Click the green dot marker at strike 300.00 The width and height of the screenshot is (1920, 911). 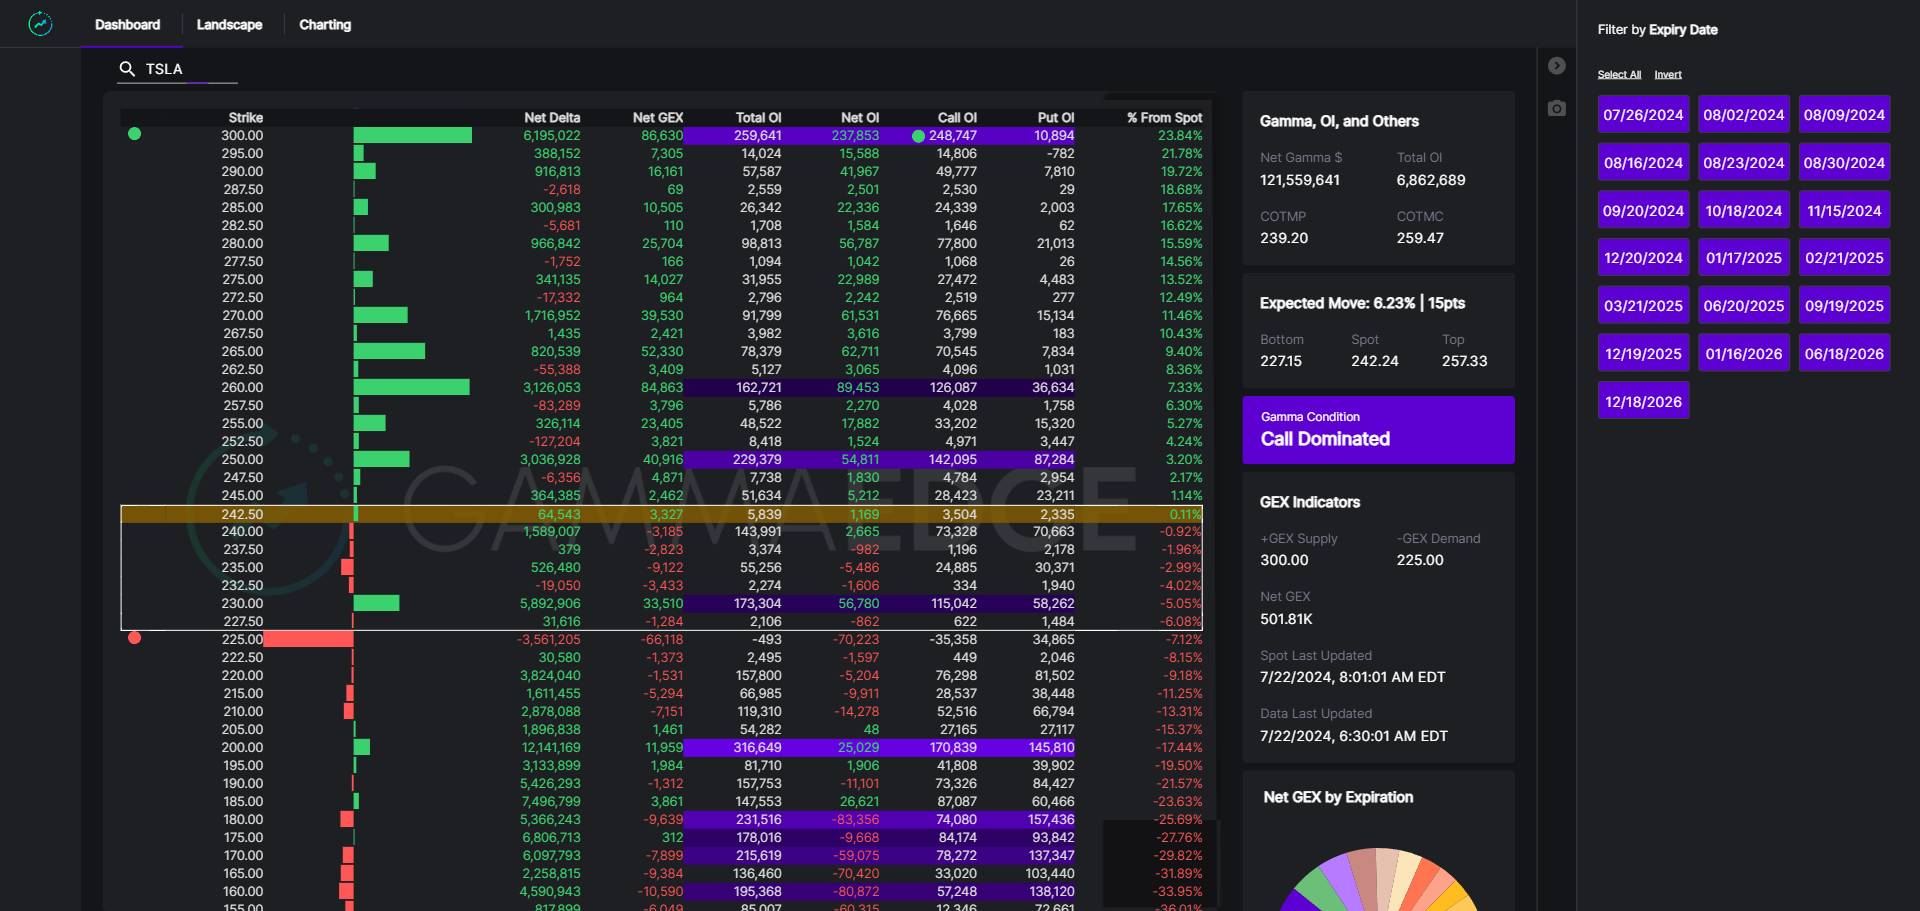pyautogui.click(x=135, y=134)
